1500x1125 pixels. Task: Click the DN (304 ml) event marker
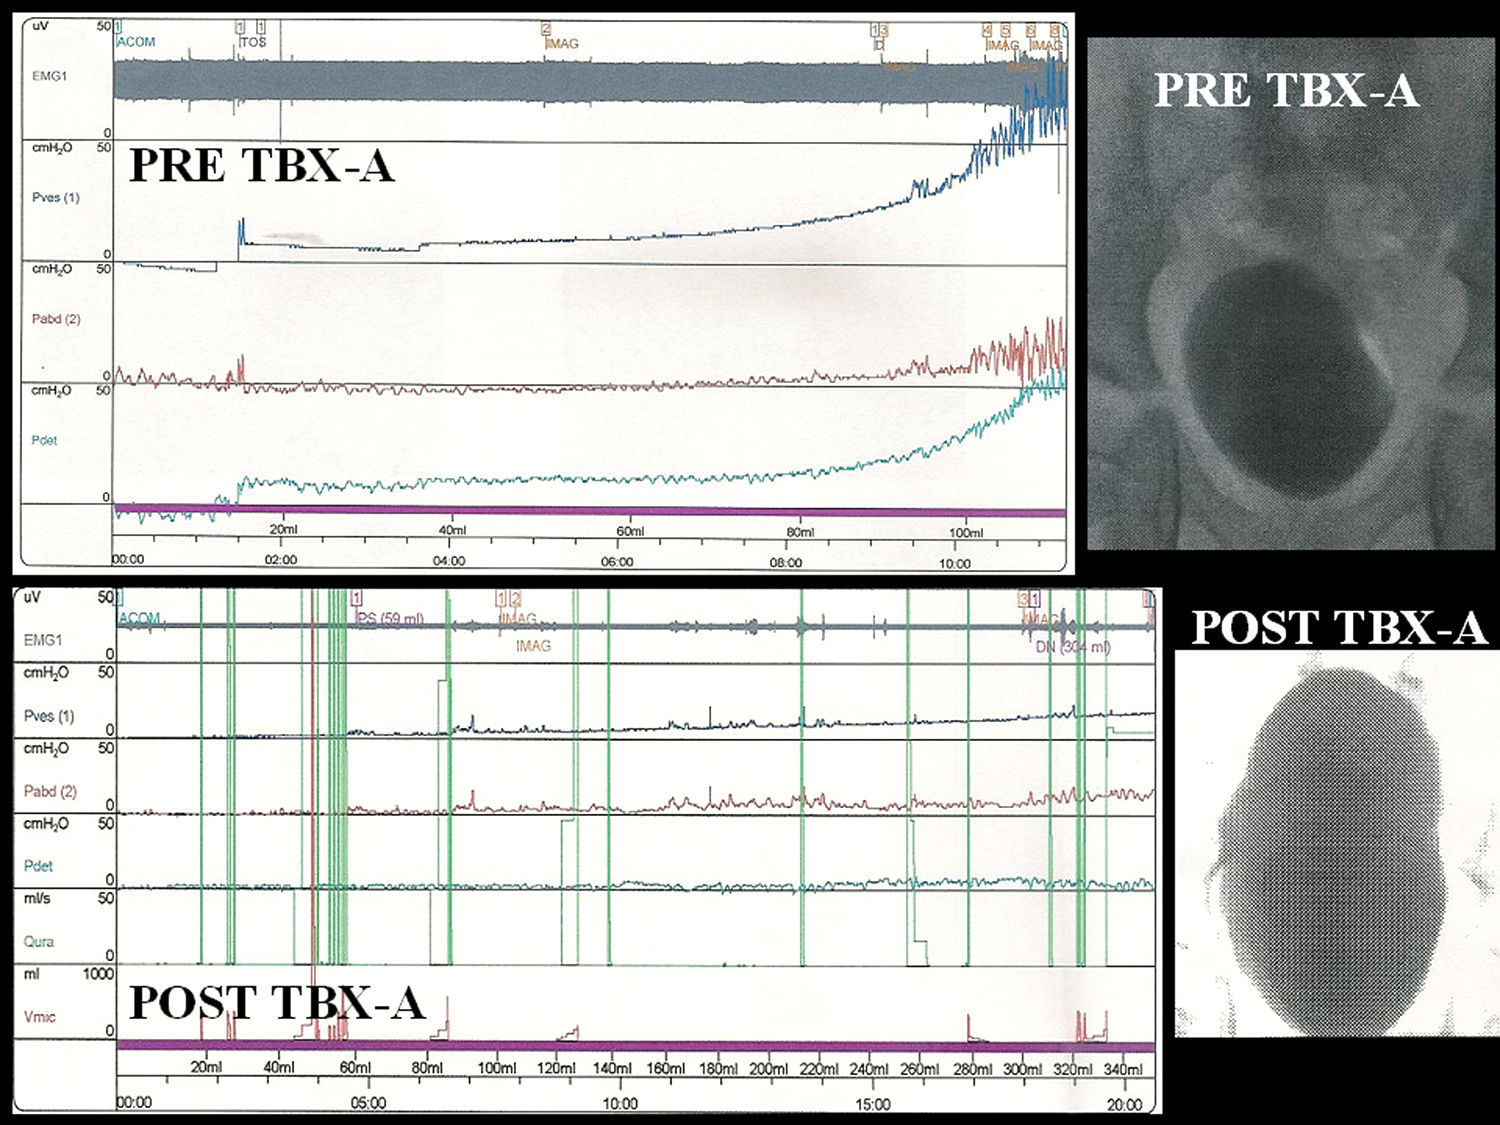[x=1072, y=647]
